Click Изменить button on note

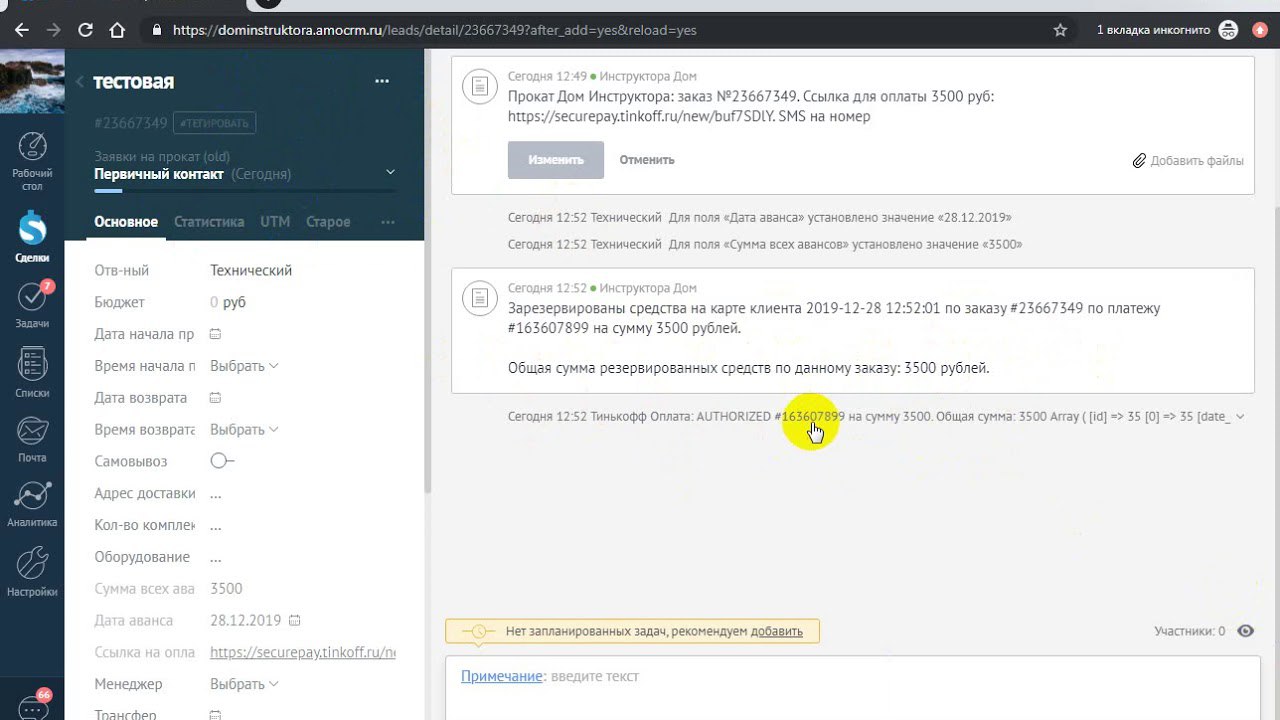tap(556, 160)
